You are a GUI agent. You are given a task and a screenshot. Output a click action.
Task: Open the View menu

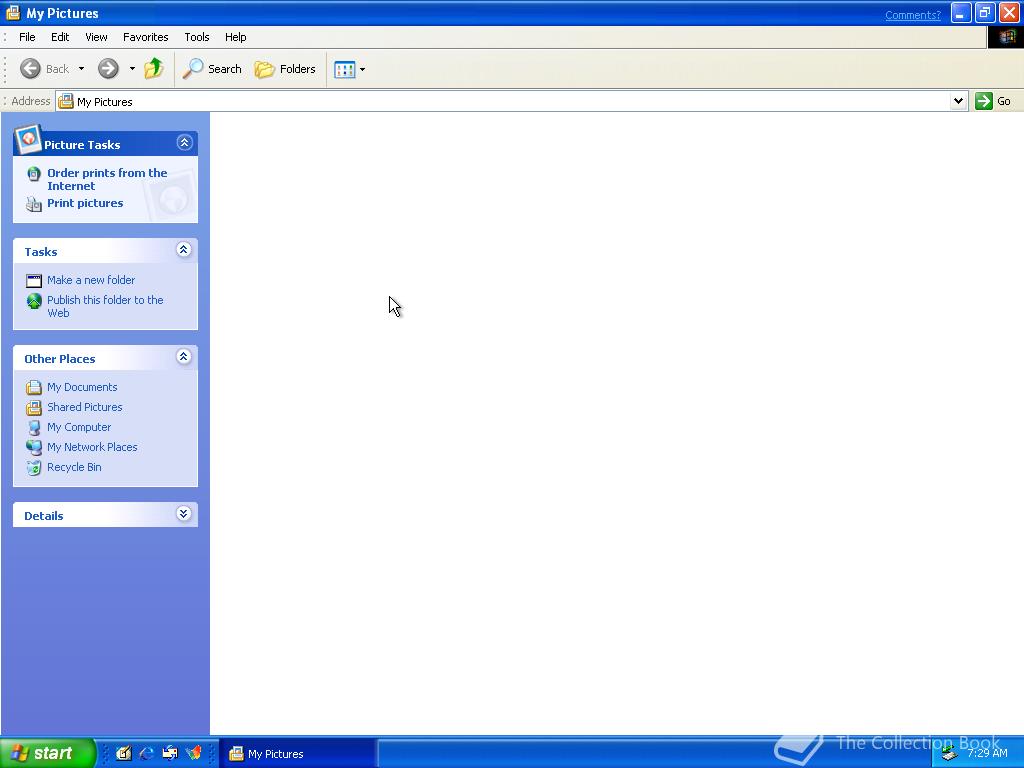pyautogui.click(x=96, y=37)
